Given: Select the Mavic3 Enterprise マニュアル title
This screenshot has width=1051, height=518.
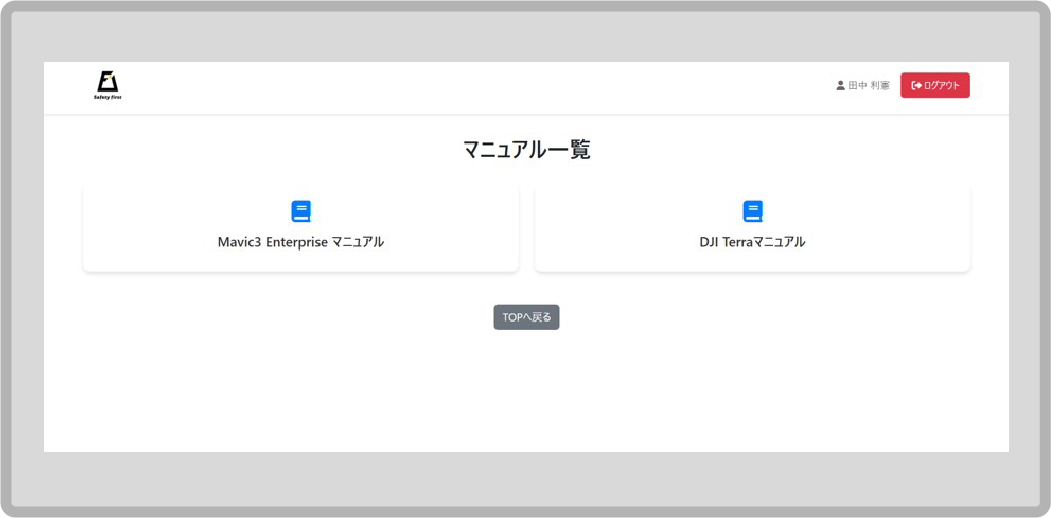Looking at the screenshot, I should click(301, 242).
